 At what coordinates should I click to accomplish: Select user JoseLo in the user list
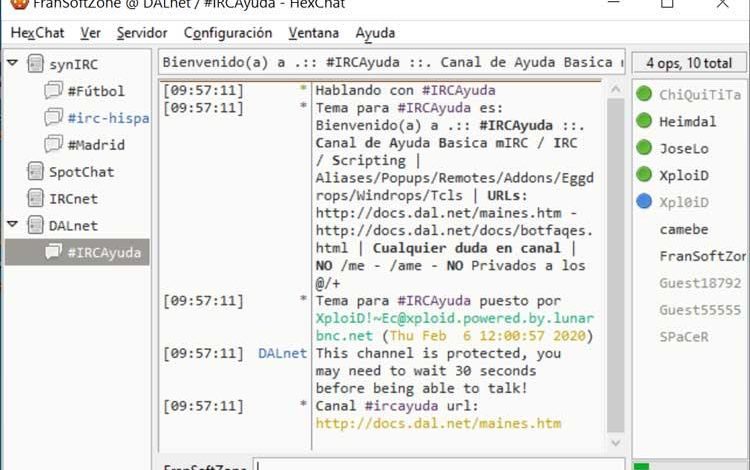[684, 149]
